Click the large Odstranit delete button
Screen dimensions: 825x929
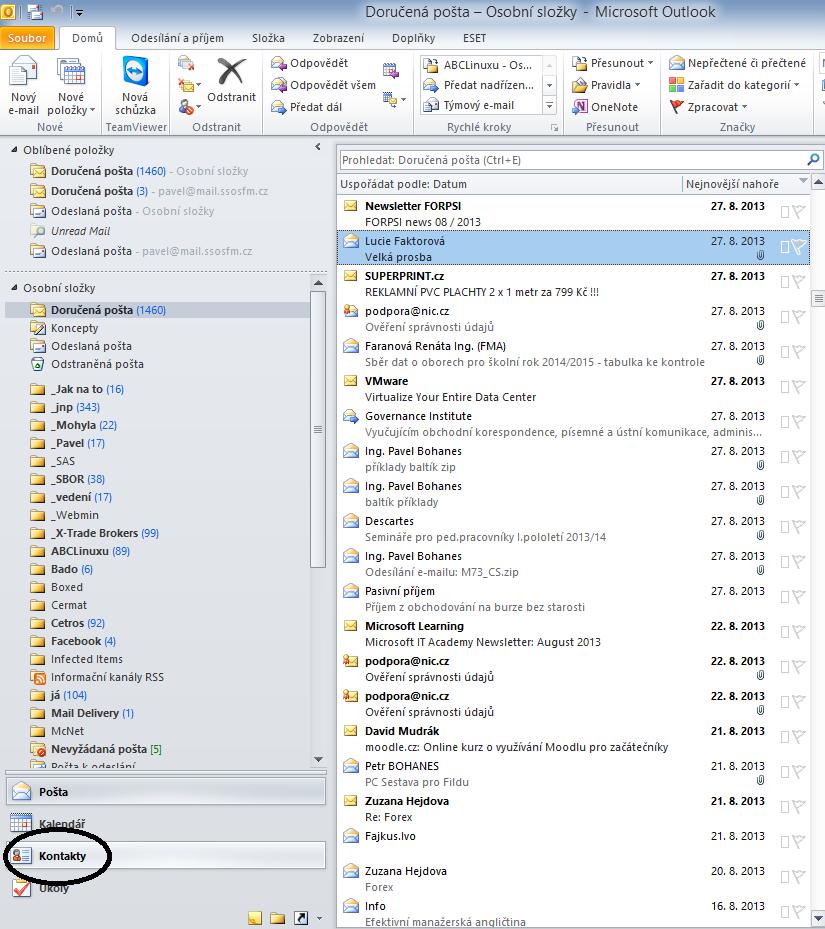pos(231,81)
